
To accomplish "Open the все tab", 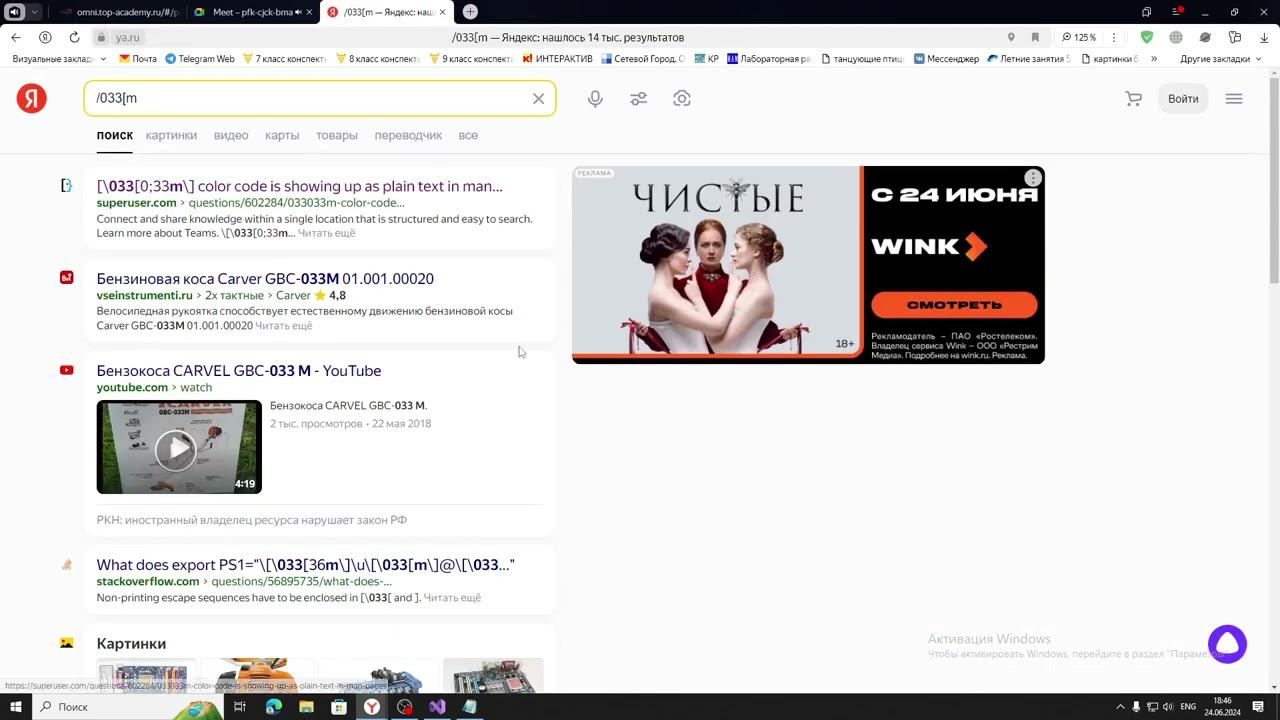I will coord(468,135).
